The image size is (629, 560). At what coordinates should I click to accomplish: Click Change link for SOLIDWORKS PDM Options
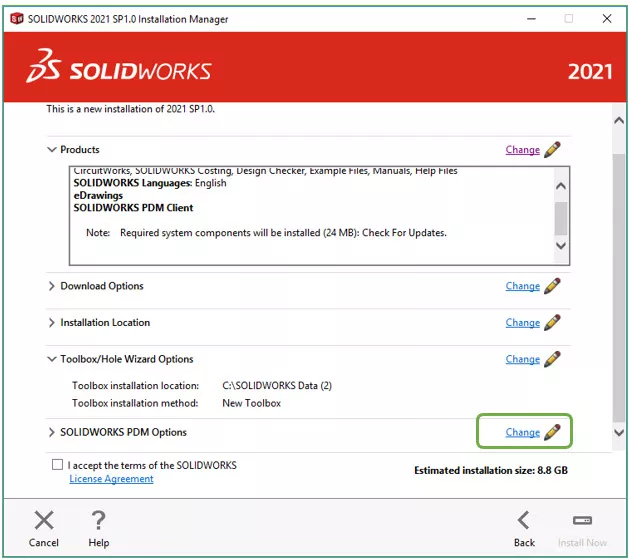tap(522, 433)
